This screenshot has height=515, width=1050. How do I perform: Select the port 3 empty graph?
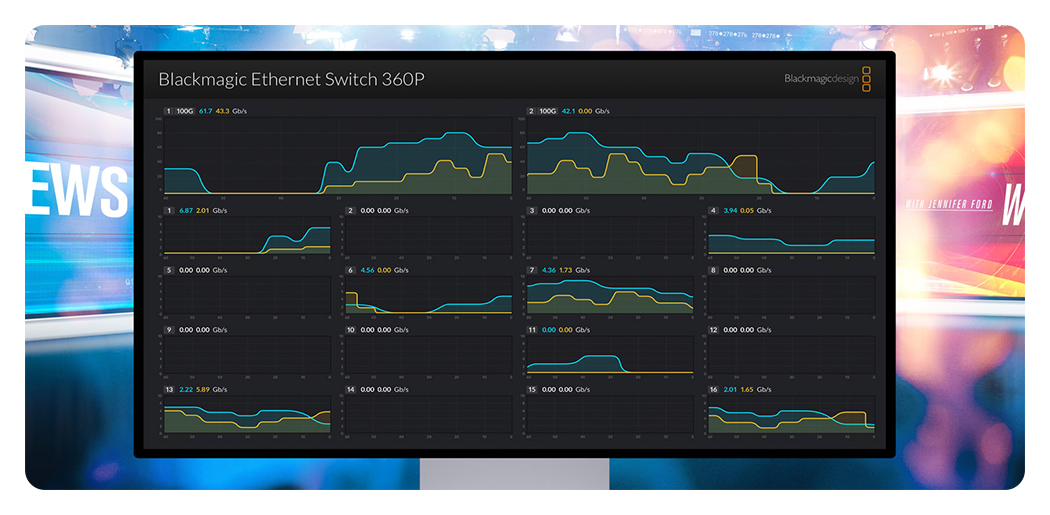pos(610,235)
